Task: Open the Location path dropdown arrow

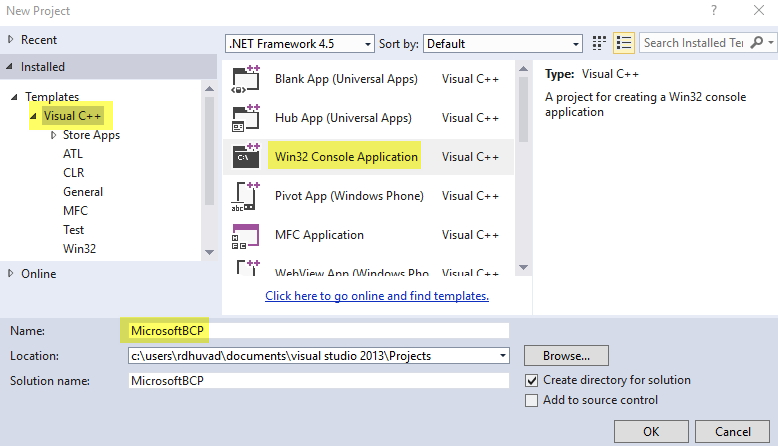Action: click(x=503, y=356)
